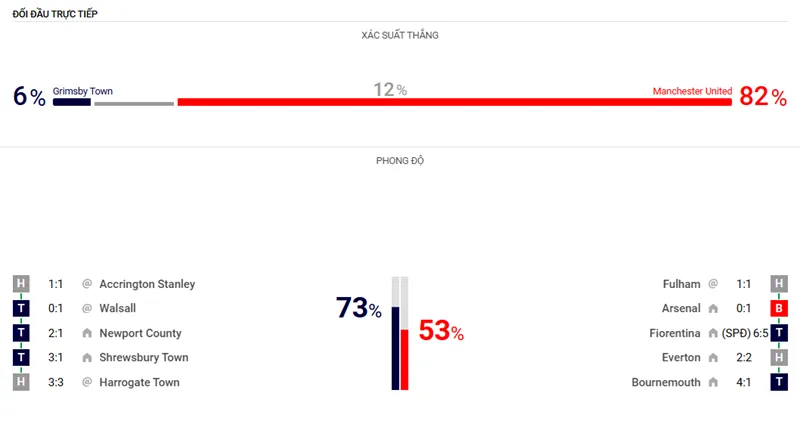Click the home icon beside Everton
Image resolution: width=800 pixels, height=421 pixels.
coord(713,358)
